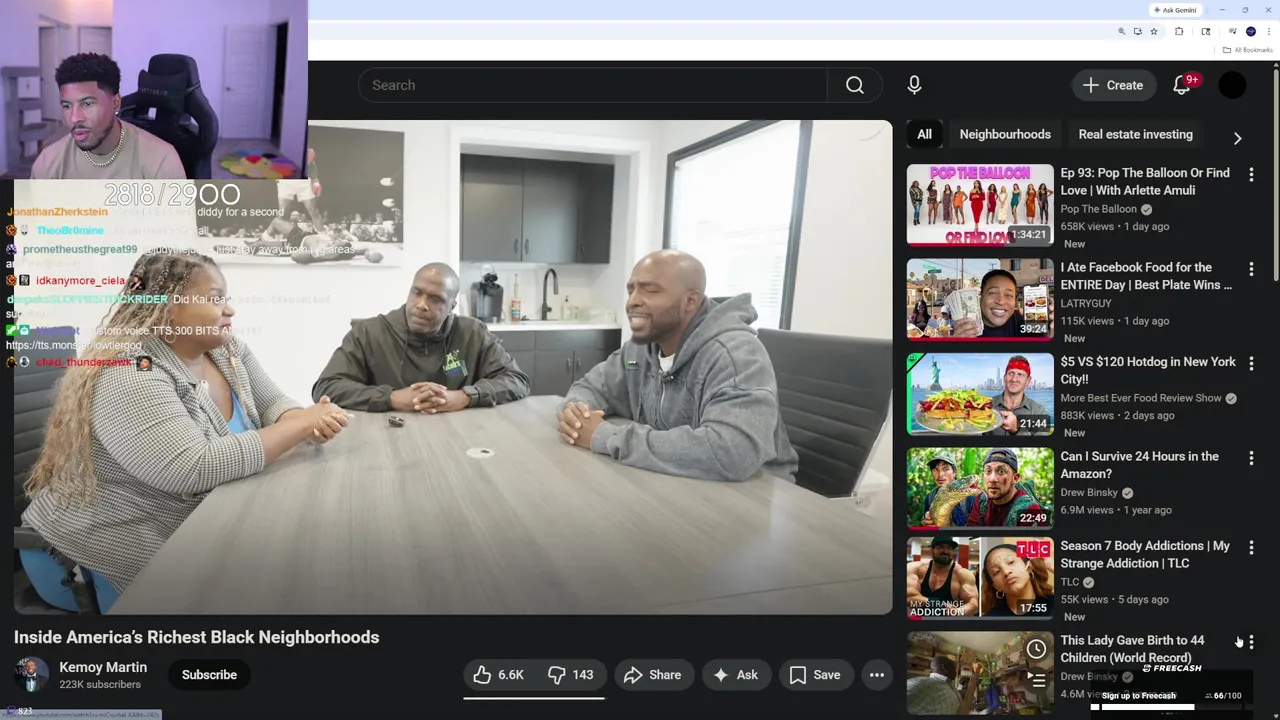Open Kemoy Martin channel avatar
The height and width of the screenshot is (720, 1280).
[32, 675]
